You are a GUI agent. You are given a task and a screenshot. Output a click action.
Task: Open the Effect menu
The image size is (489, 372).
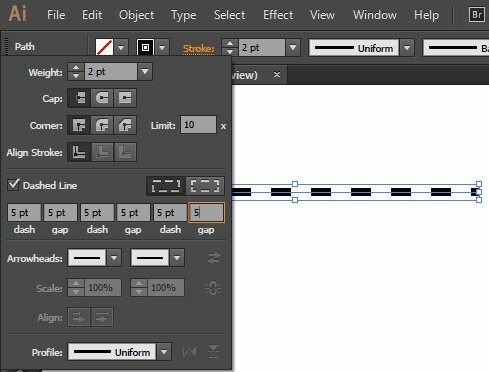[x=278, y=15]
